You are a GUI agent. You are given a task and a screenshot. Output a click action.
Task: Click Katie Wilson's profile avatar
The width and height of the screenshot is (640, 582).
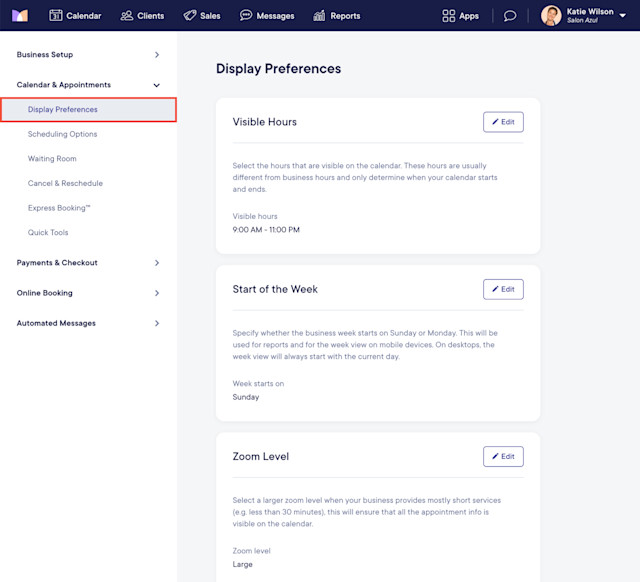pos(551,16)
